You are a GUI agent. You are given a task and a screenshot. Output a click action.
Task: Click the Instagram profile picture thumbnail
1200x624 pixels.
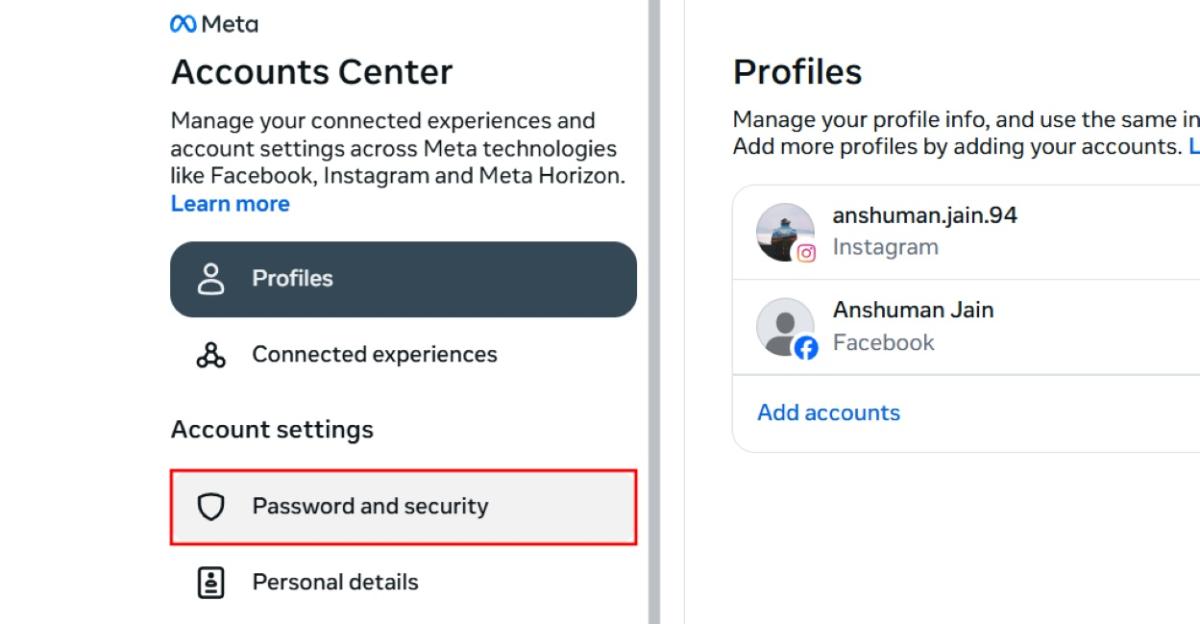785,232
